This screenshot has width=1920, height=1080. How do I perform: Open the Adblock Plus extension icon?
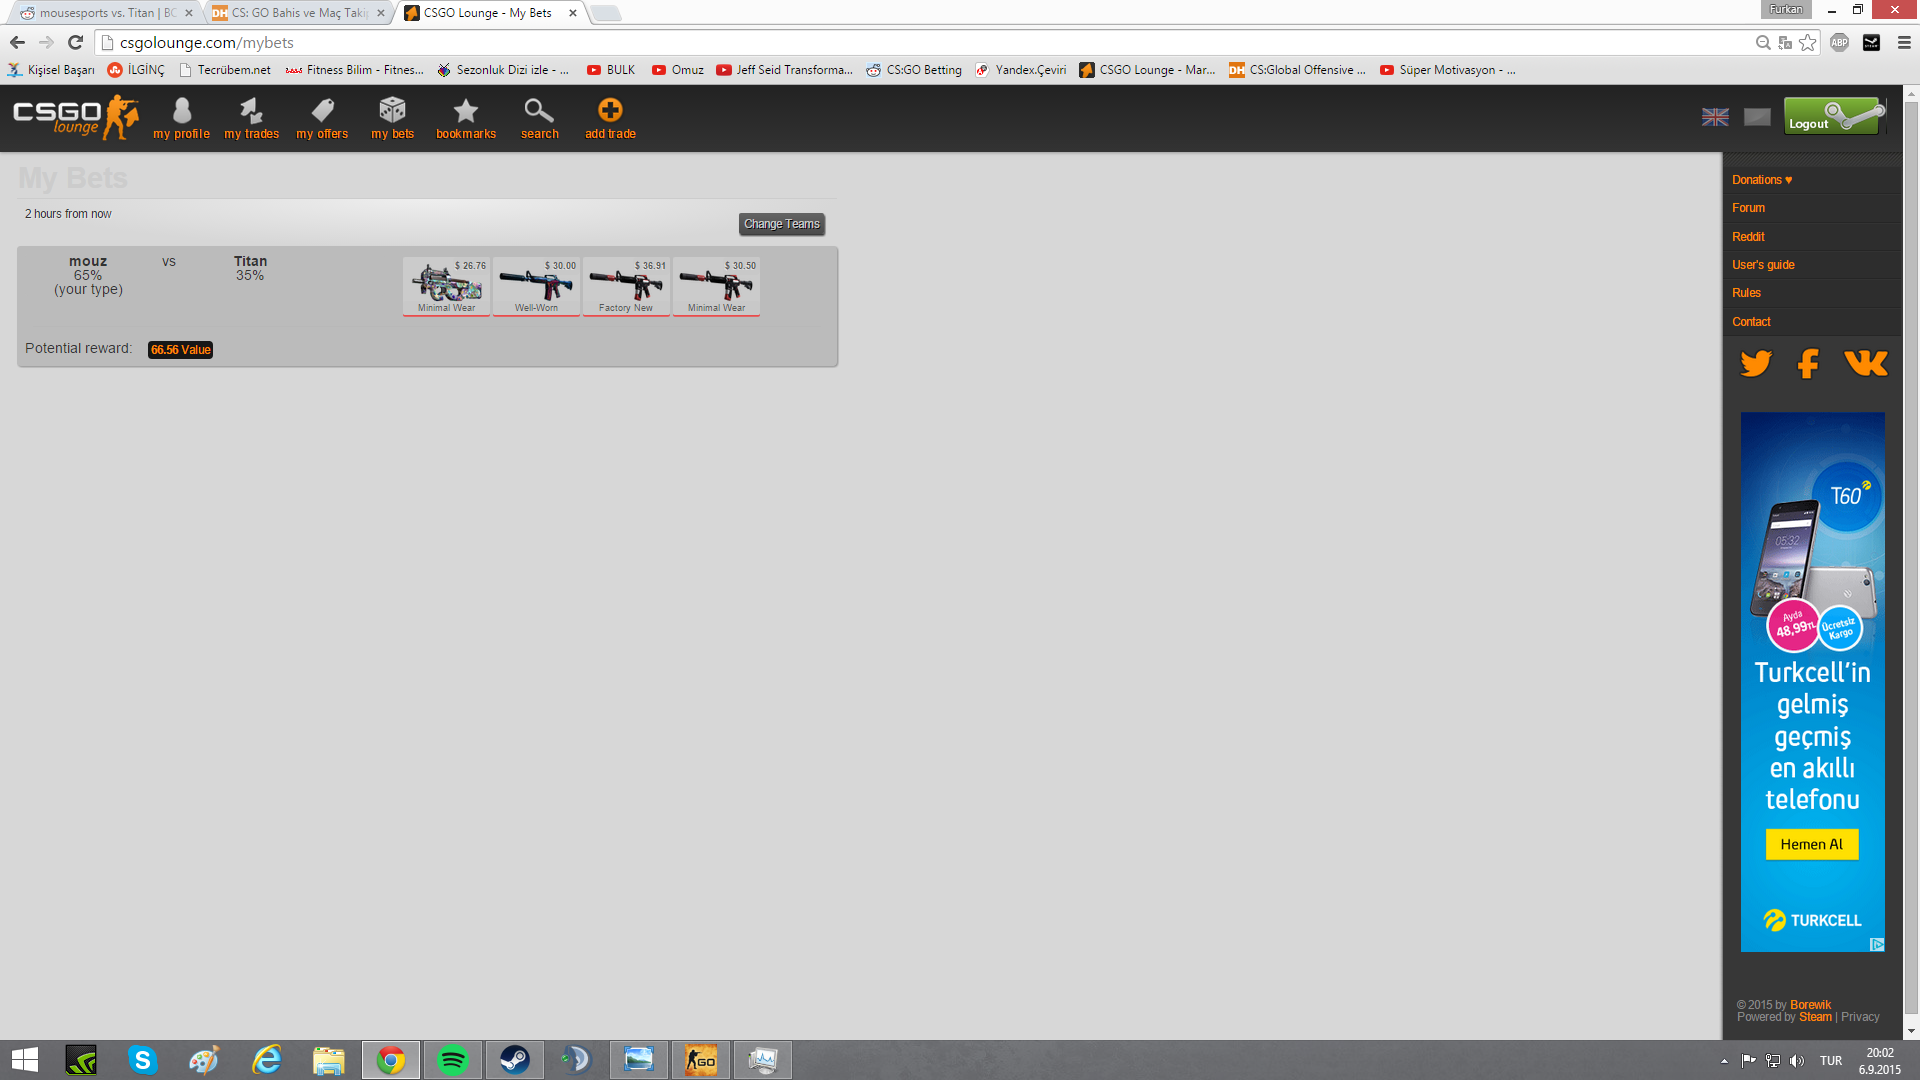[1839, 42]
